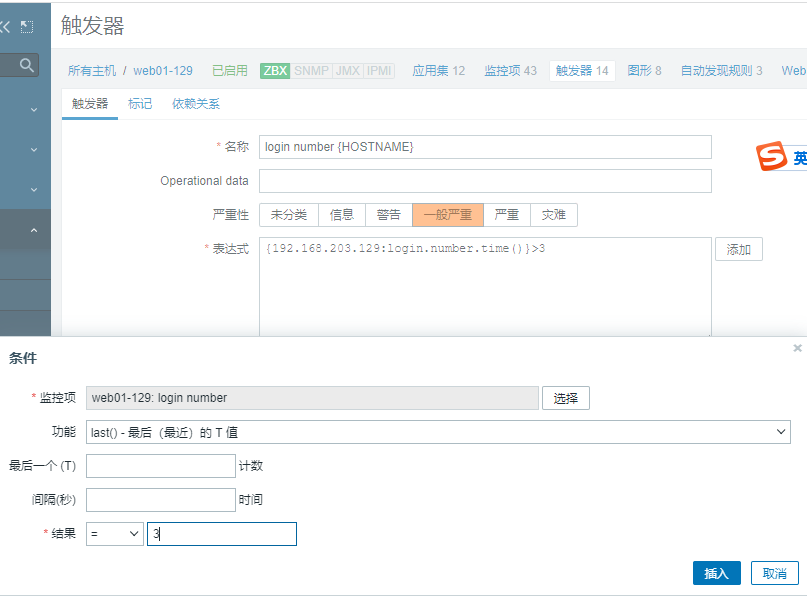Viewport: 807px width, 596px height.
Task: Collapse the expanded sidebar menu section chevron
Action: [x=34, y=230]
